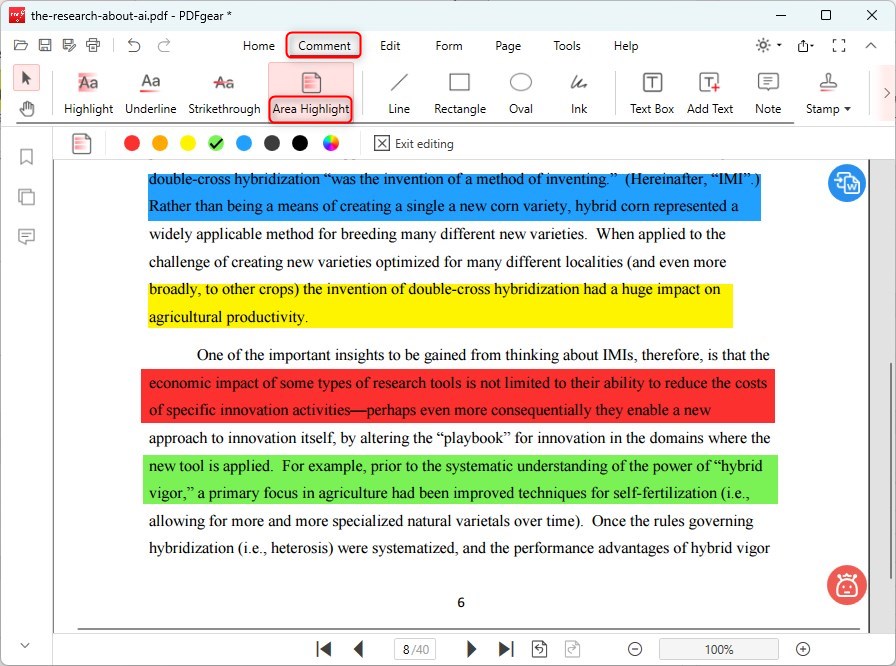Go to the Form tab
This screenshot has height=666, width=896.
coord(449,46)
